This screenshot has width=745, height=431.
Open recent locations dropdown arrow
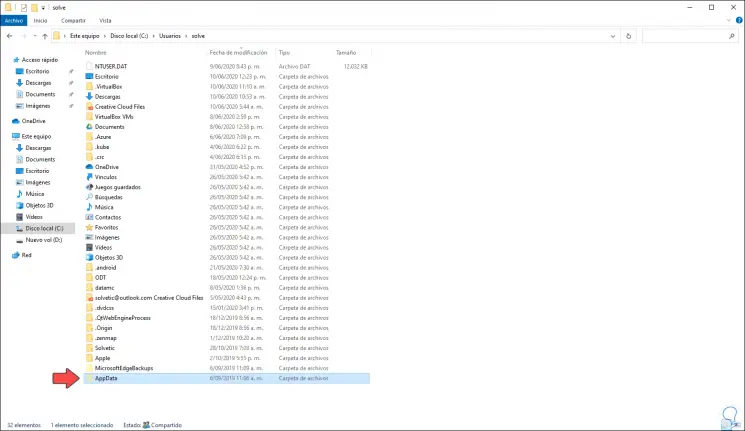click(x=35, y=36)
